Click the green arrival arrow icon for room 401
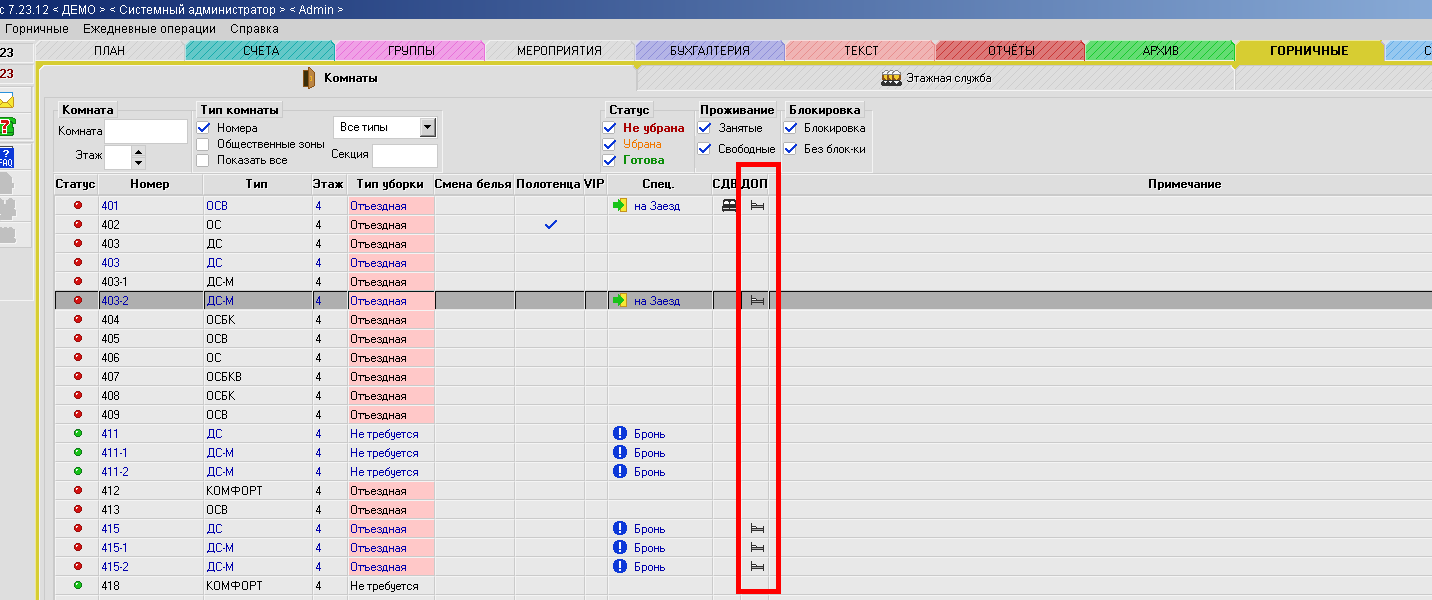 click(x=620, y=206)
